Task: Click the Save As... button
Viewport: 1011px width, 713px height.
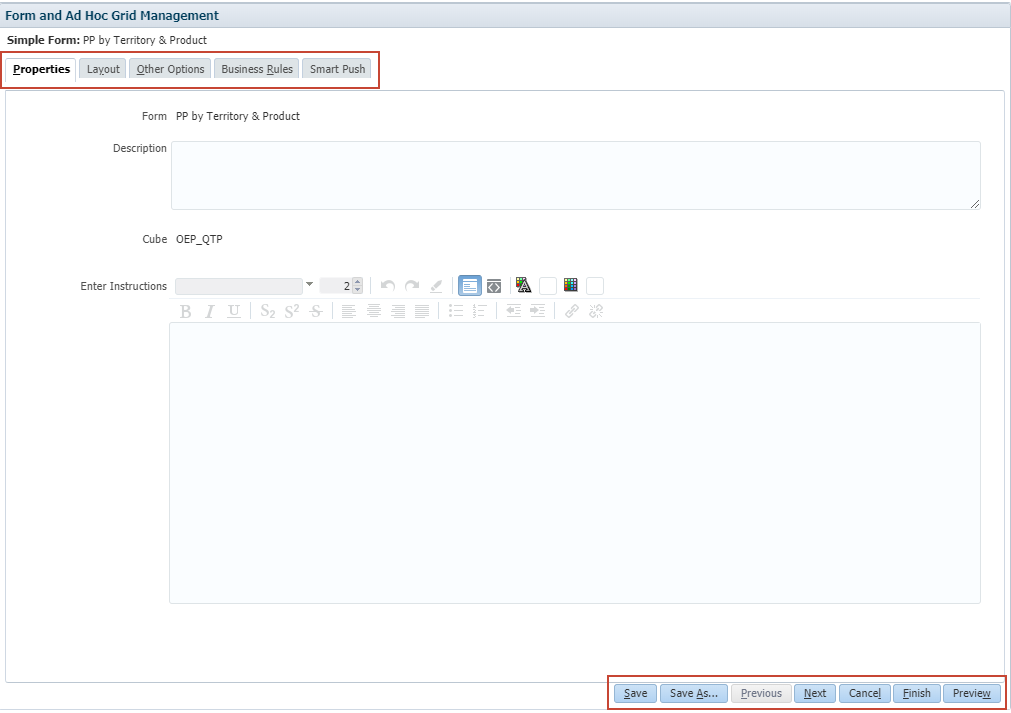Action: pyautogui.click(x=694, y=693)
